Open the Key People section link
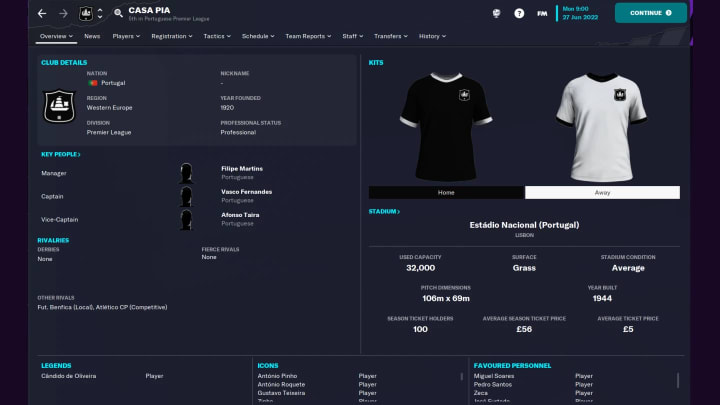Screen dimensions: 720x405 coord(61,154)
